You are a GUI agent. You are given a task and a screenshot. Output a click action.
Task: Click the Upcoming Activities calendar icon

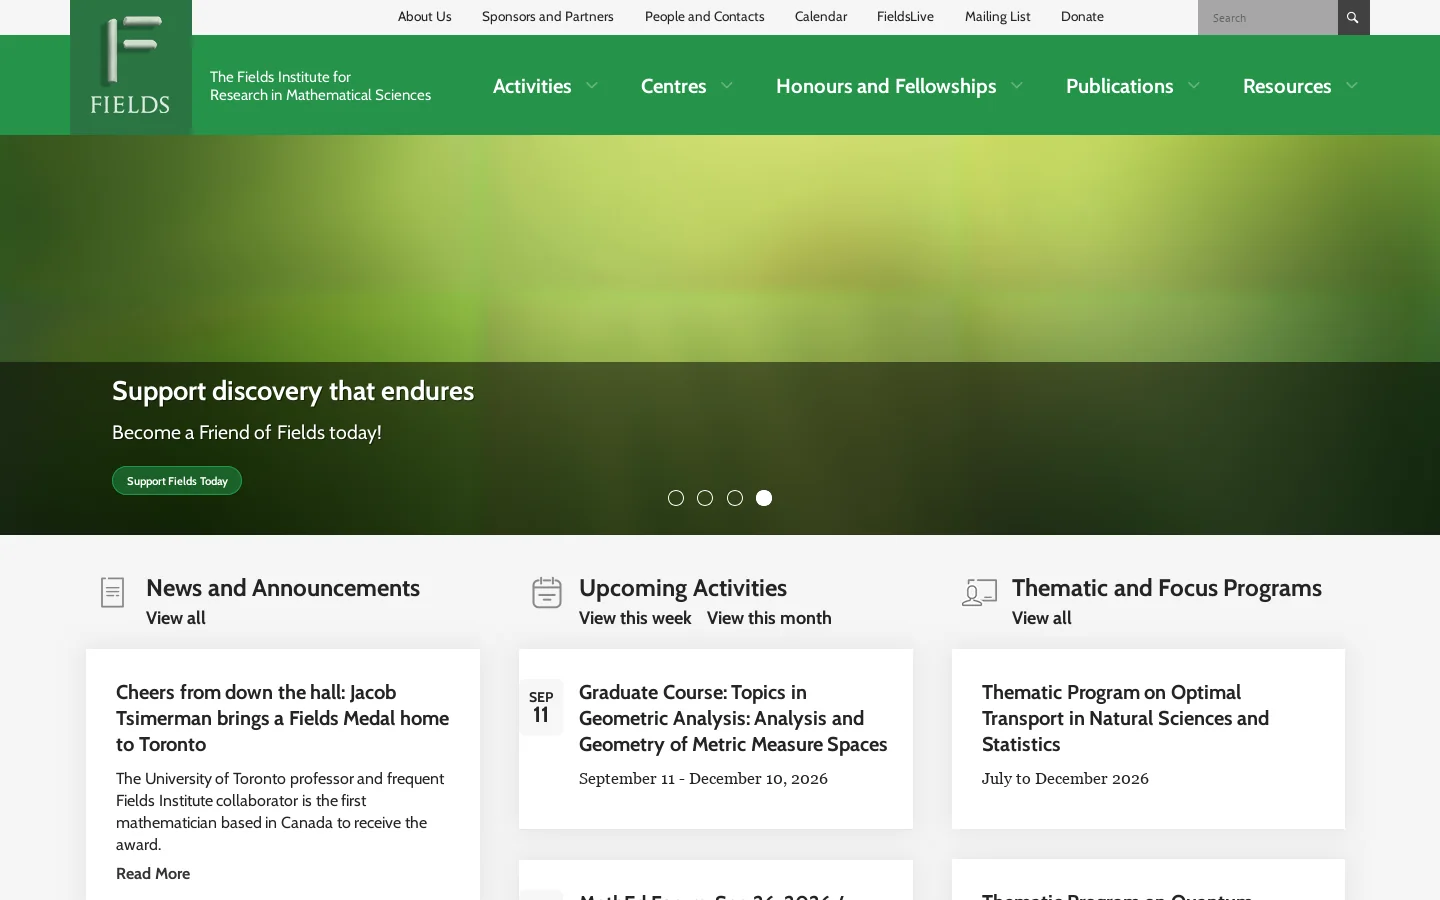546,592
